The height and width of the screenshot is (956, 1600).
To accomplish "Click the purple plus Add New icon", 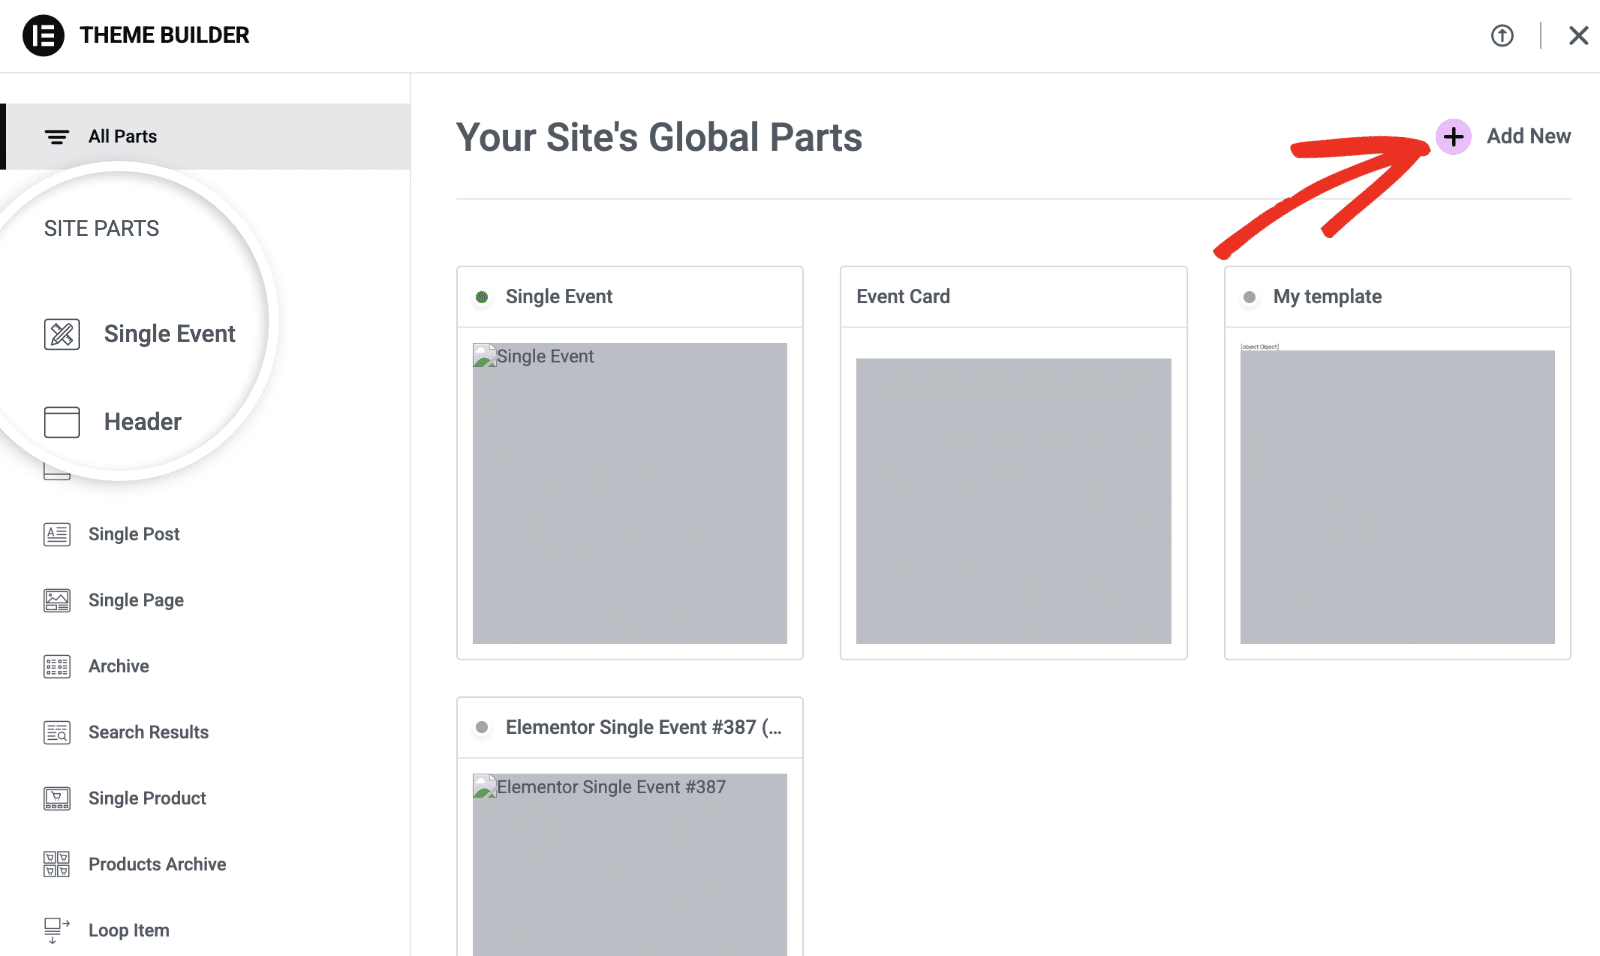I will pyautogui.click(x=1453, y=137).
